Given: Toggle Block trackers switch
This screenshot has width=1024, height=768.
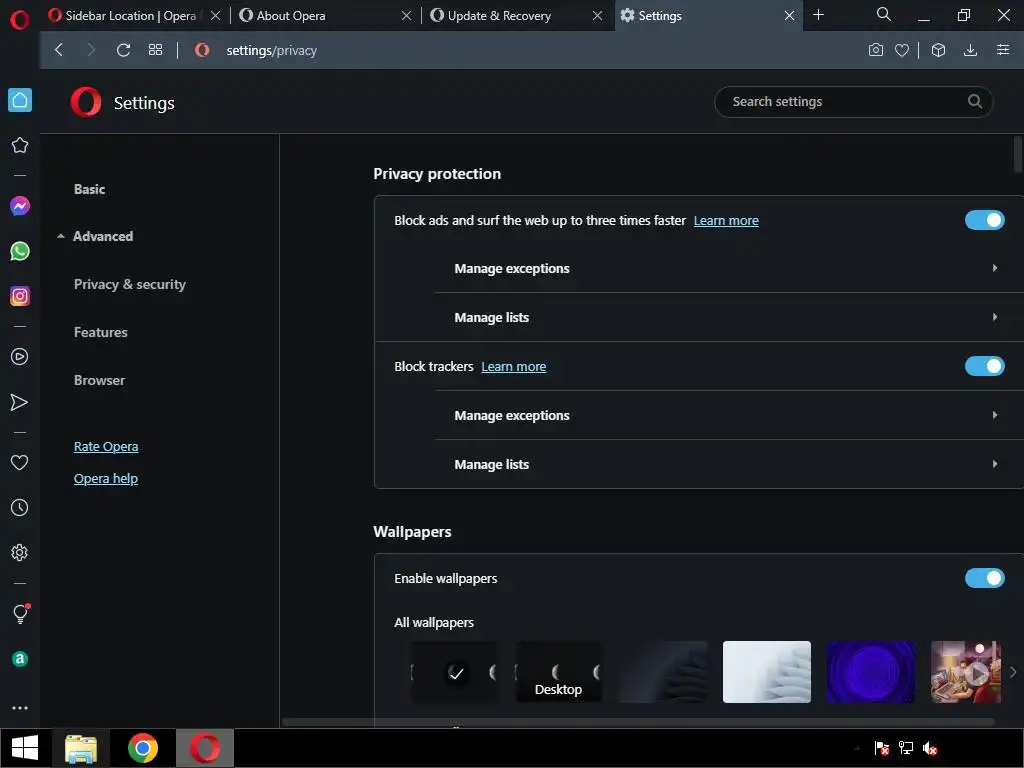Looking at the screenshot, I should coord(984,366).
